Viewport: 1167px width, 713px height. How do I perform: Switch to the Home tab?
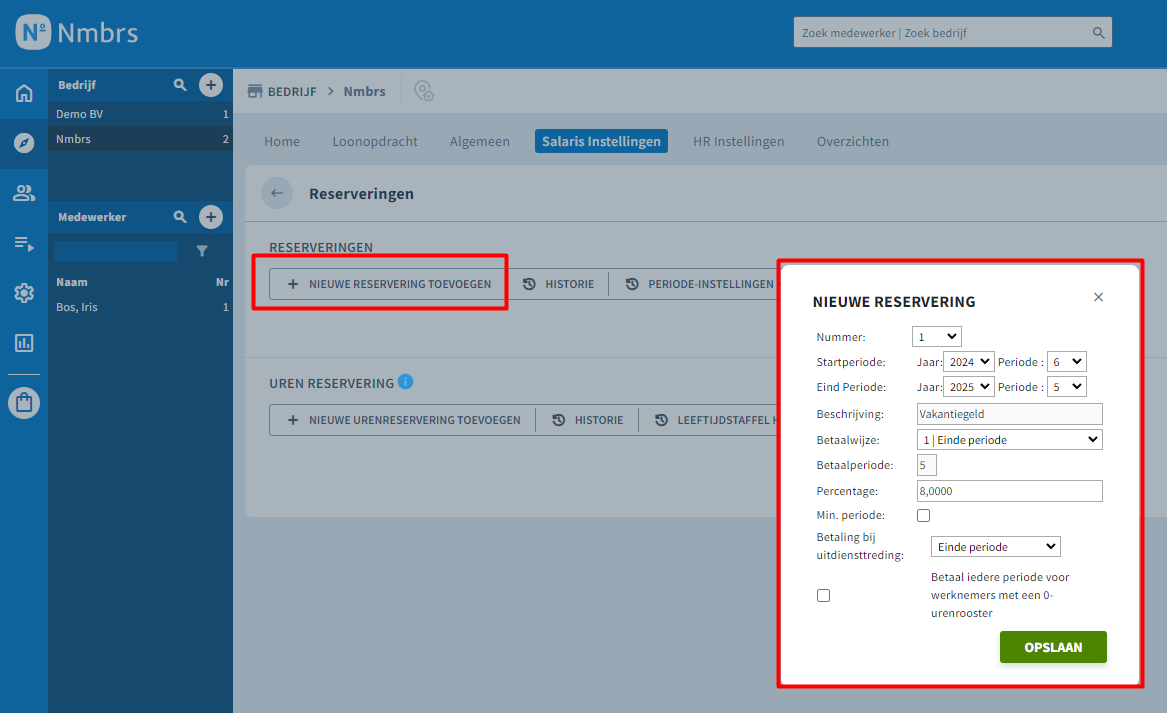pyautogui.click(x=282, y=141)
